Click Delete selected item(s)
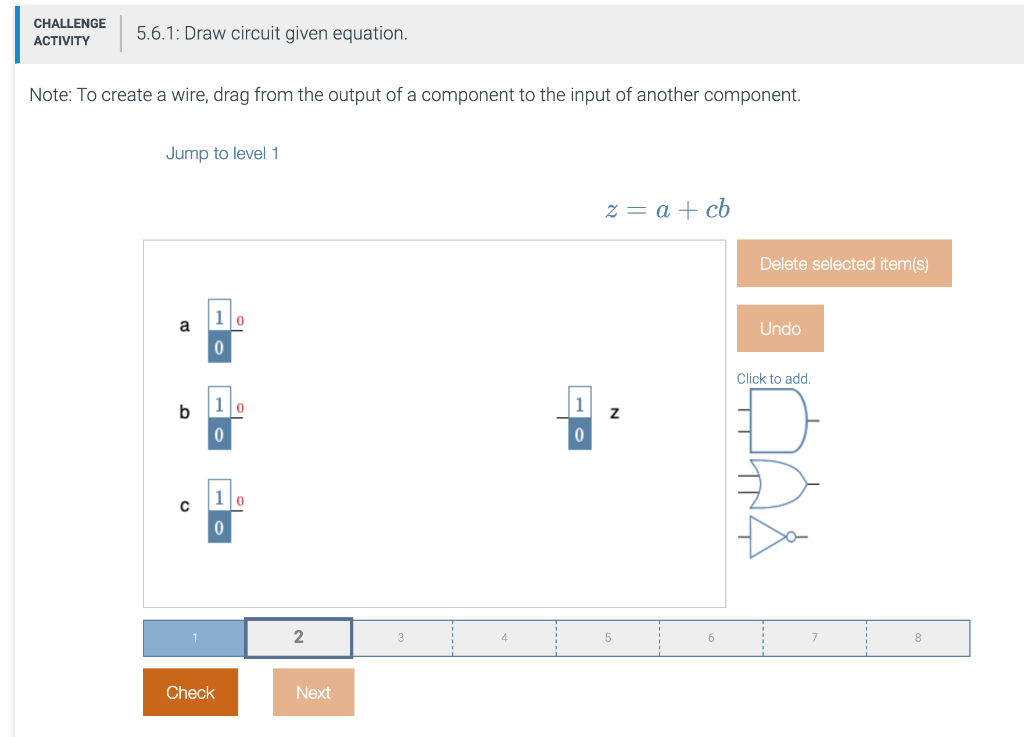The height and width of the screenshot is (737, 1024). pos(844,263)
